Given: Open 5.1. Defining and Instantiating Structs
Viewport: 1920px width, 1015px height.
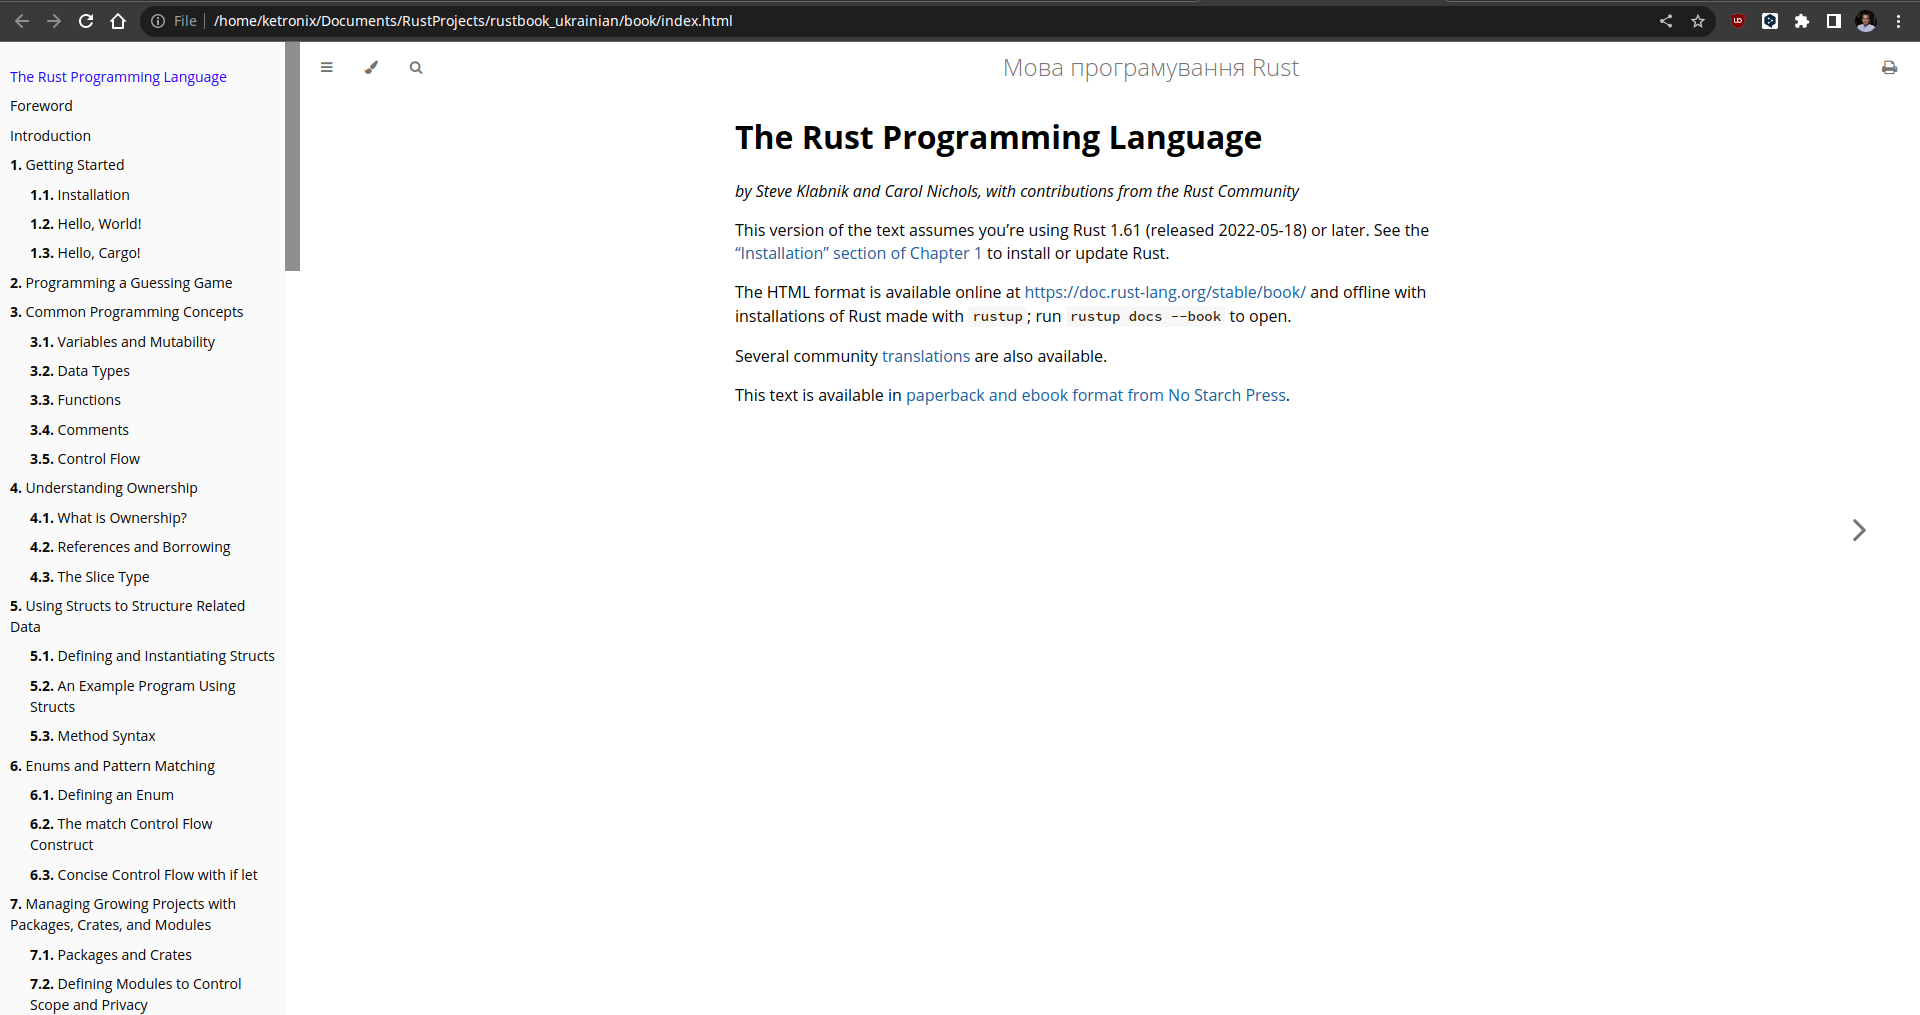Looking at the screenshot, I should [x=152, y=656].
